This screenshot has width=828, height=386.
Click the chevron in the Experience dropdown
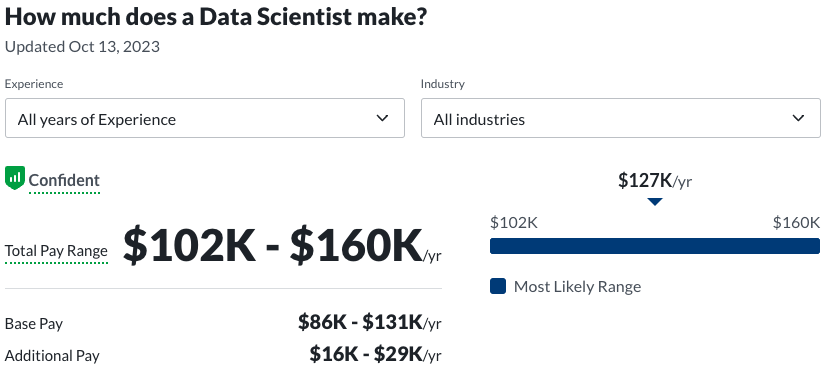pos(382,118)
